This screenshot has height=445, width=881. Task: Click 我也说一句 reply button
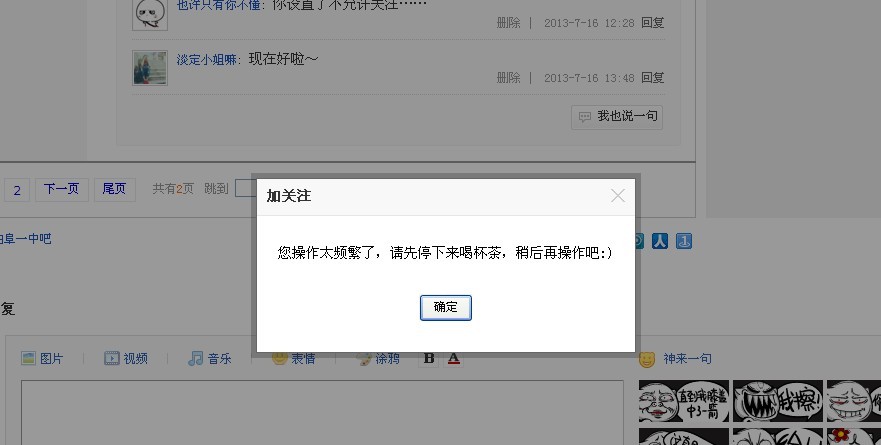[617, 117]
